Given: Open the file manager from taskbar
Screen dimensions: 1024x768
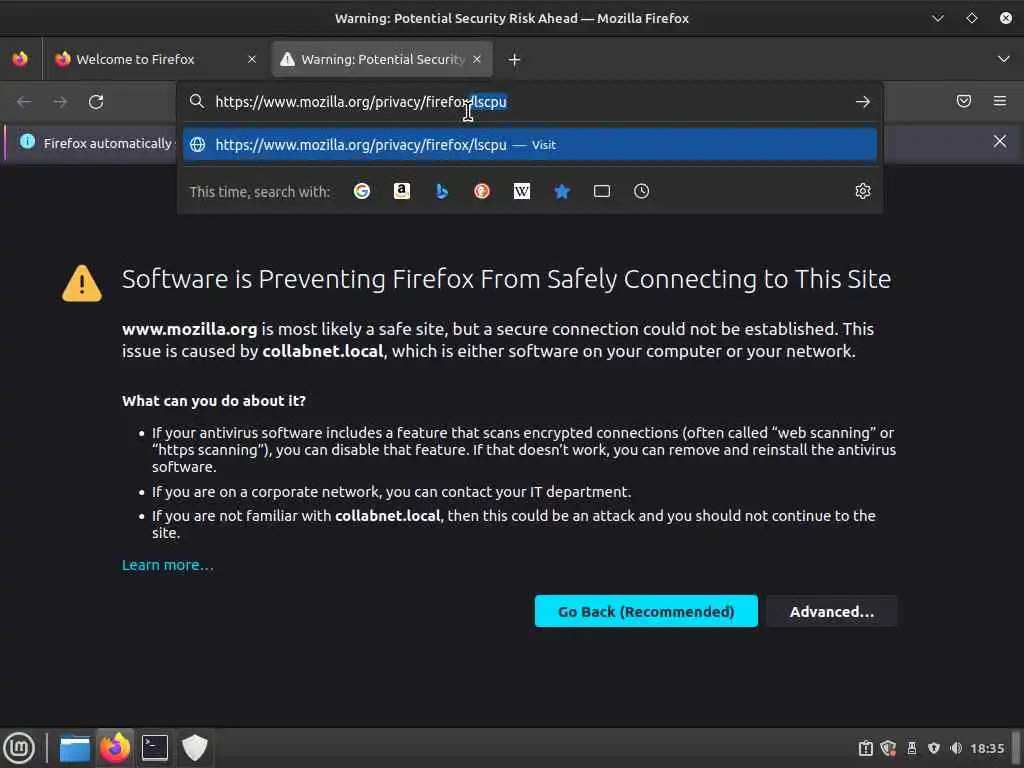Looking at the screenshot, I should click(75, 748).
